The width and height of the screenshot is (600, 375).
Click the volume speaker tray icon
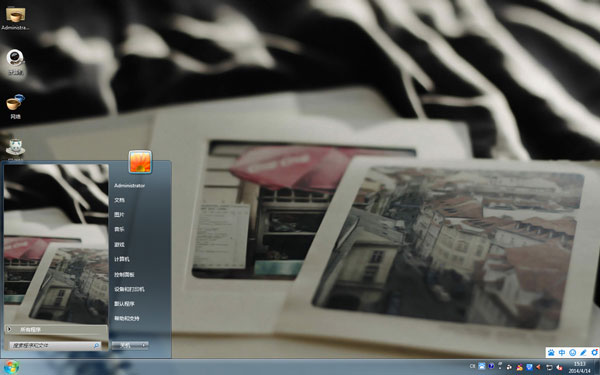(x=538, y=367)
